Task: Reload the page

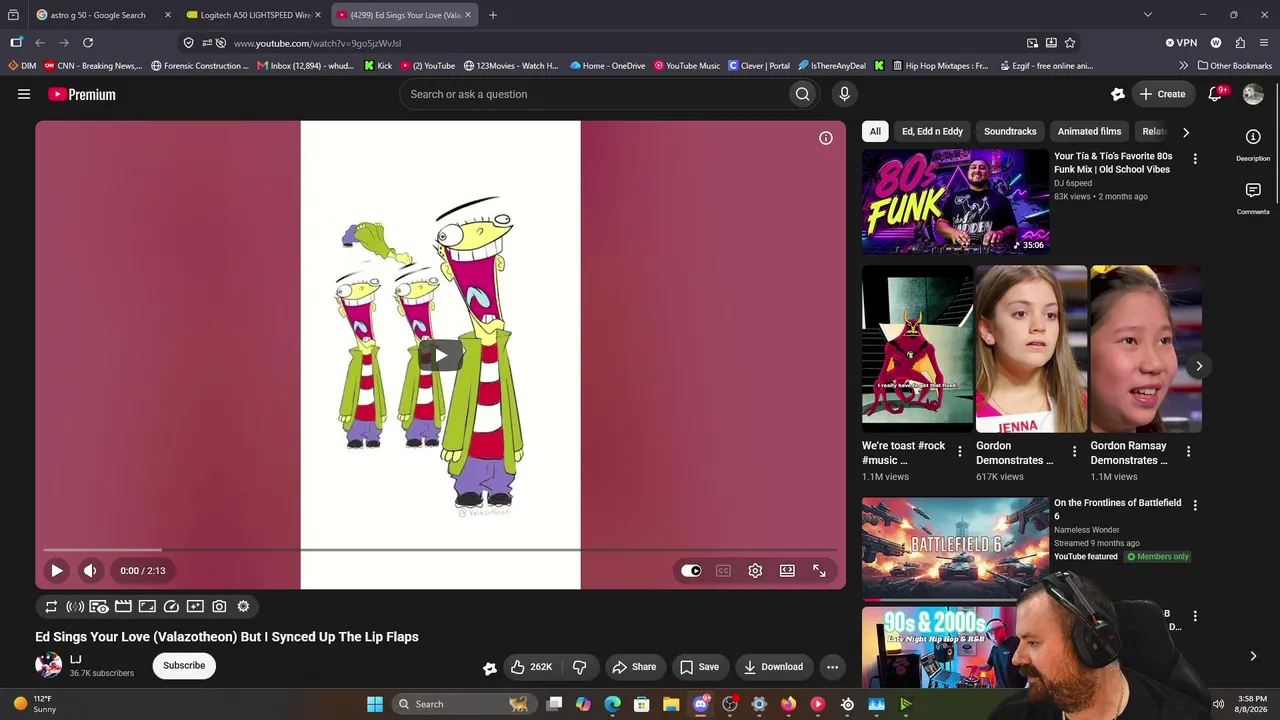Action: coord(88,43)
